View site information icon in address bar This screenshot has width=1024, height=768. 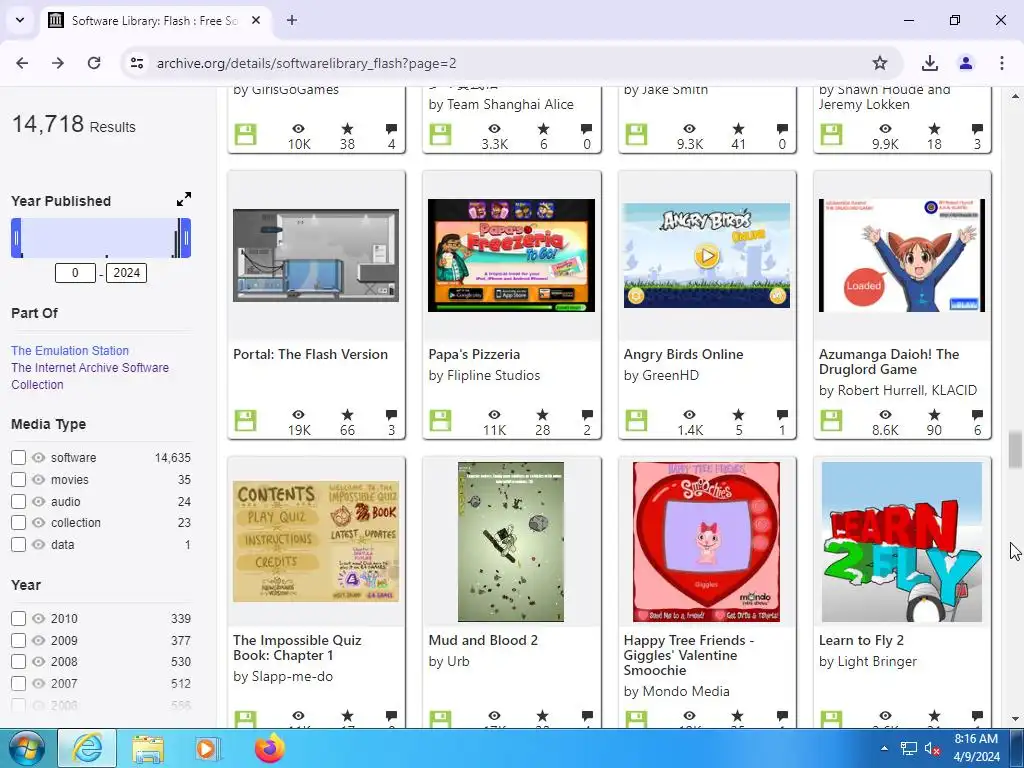click(137, 63)
